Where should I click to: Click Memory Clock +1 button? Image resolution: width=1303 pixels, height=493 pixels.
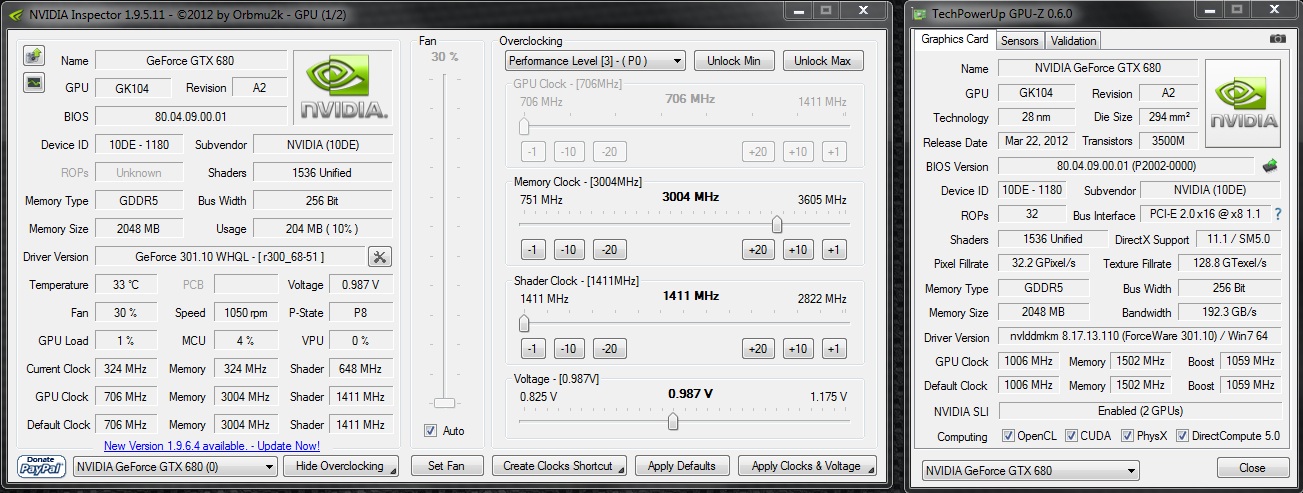pos(833,250)
